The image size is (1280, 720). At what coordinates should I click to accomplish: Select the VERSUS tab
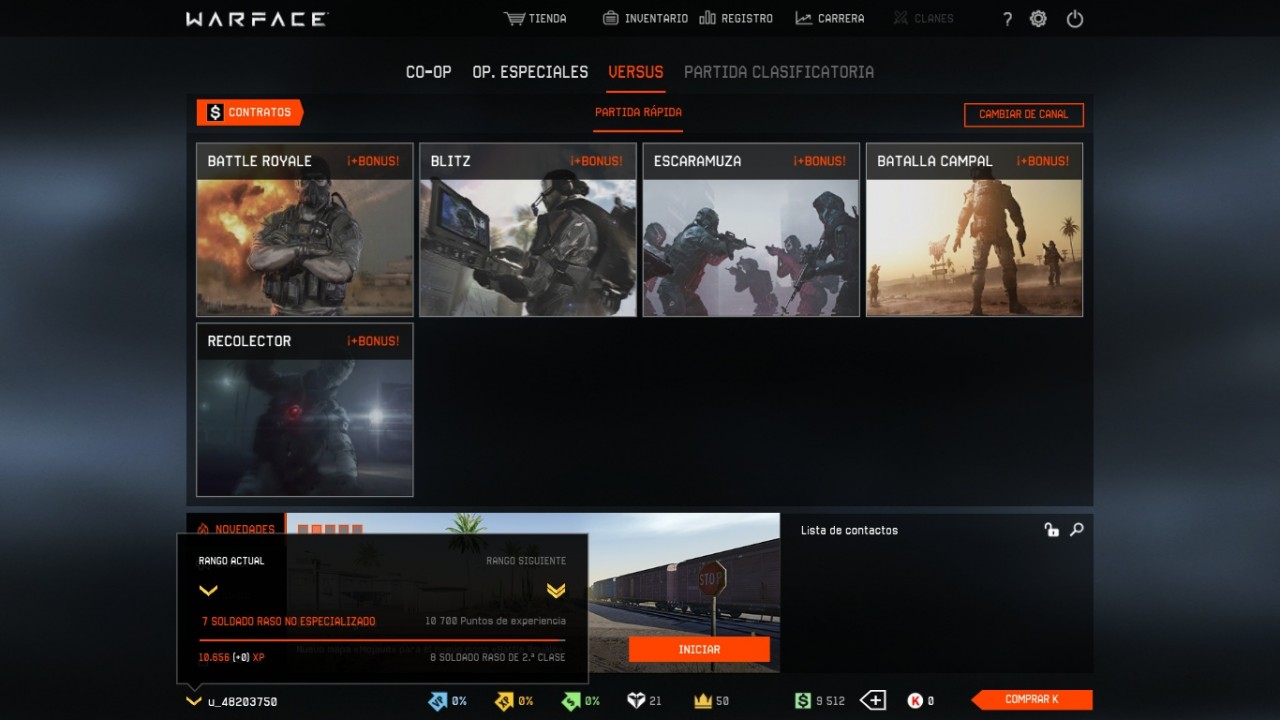pyautogui.click(x=636, y=72)
